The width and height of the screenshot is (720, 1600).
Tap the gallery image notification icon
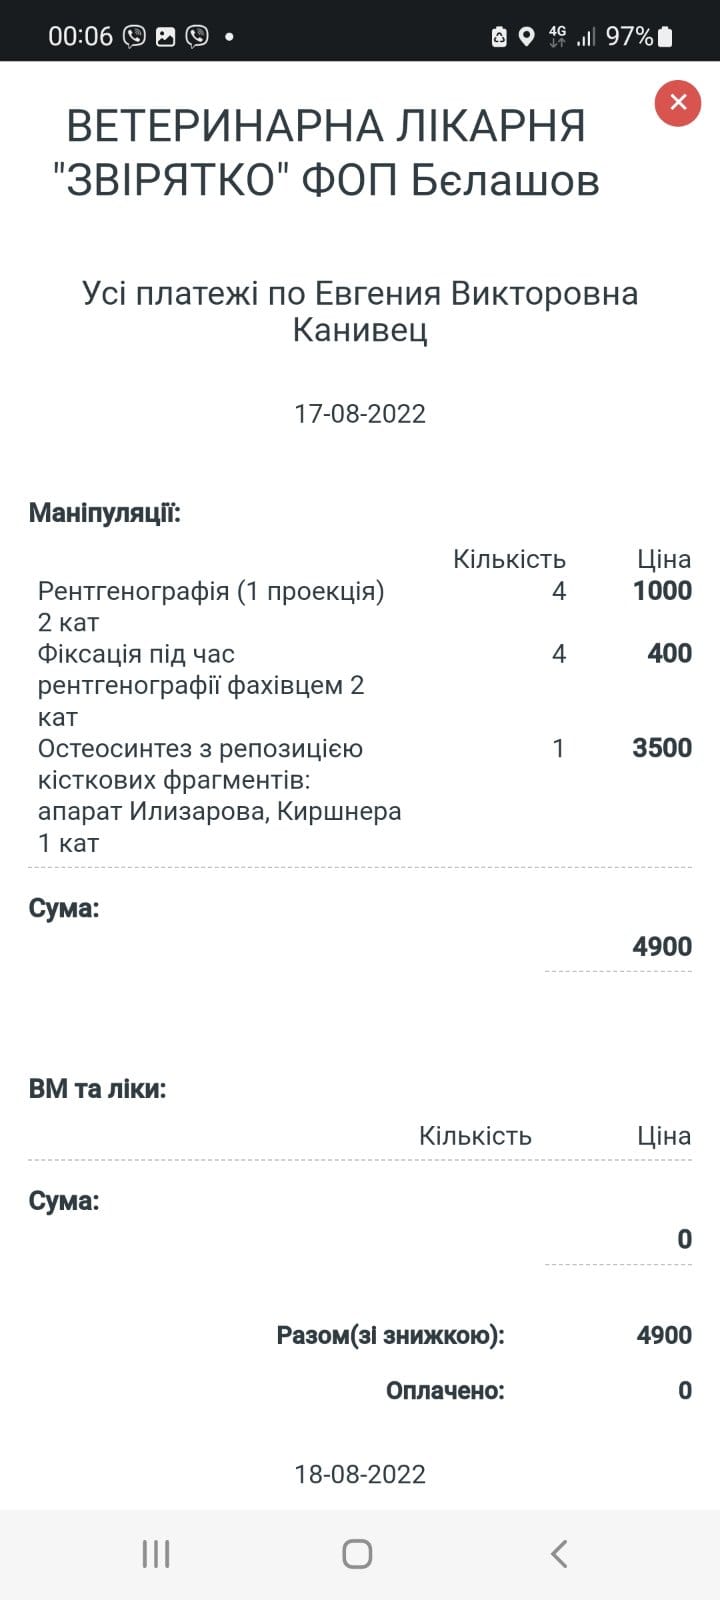[x=166, y=37]
